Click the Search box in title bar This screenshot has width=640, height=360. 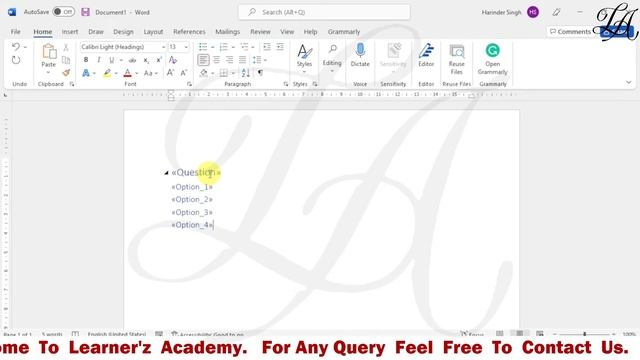tap(324, 12)
